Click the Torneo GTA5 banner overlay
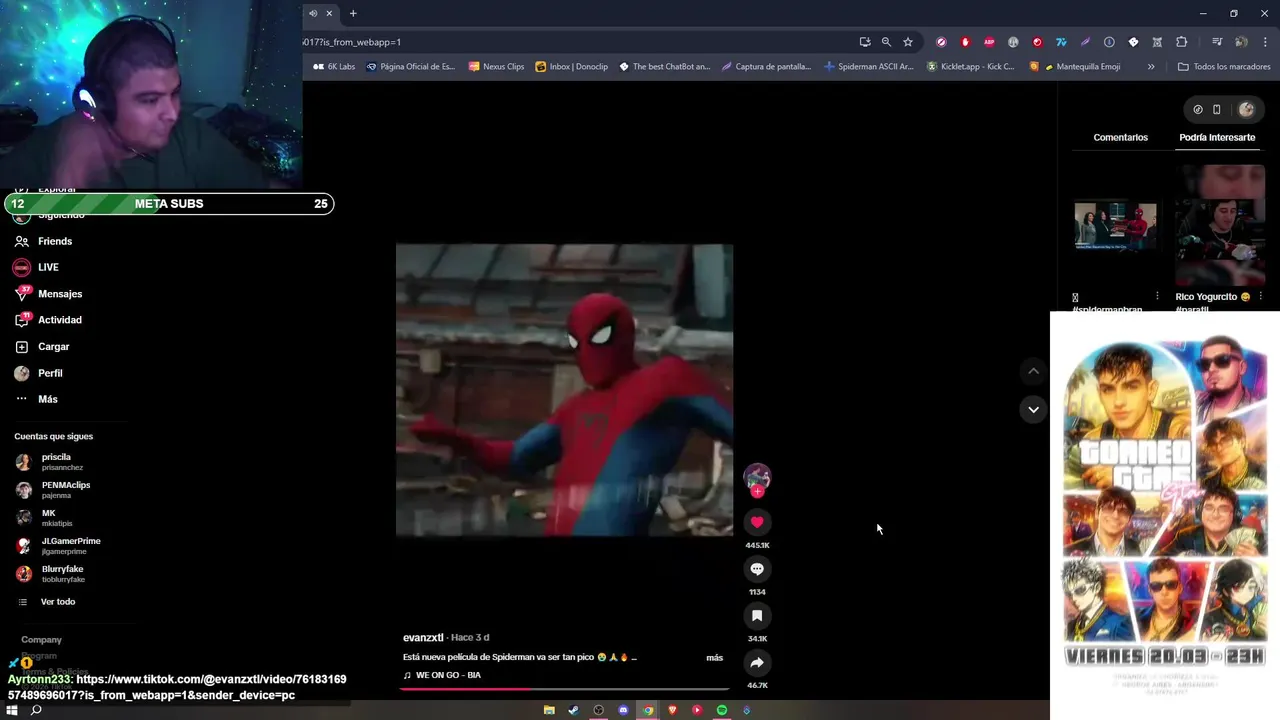The height and width of the screenshot is (720, 1280). (x=1164, y=515)
